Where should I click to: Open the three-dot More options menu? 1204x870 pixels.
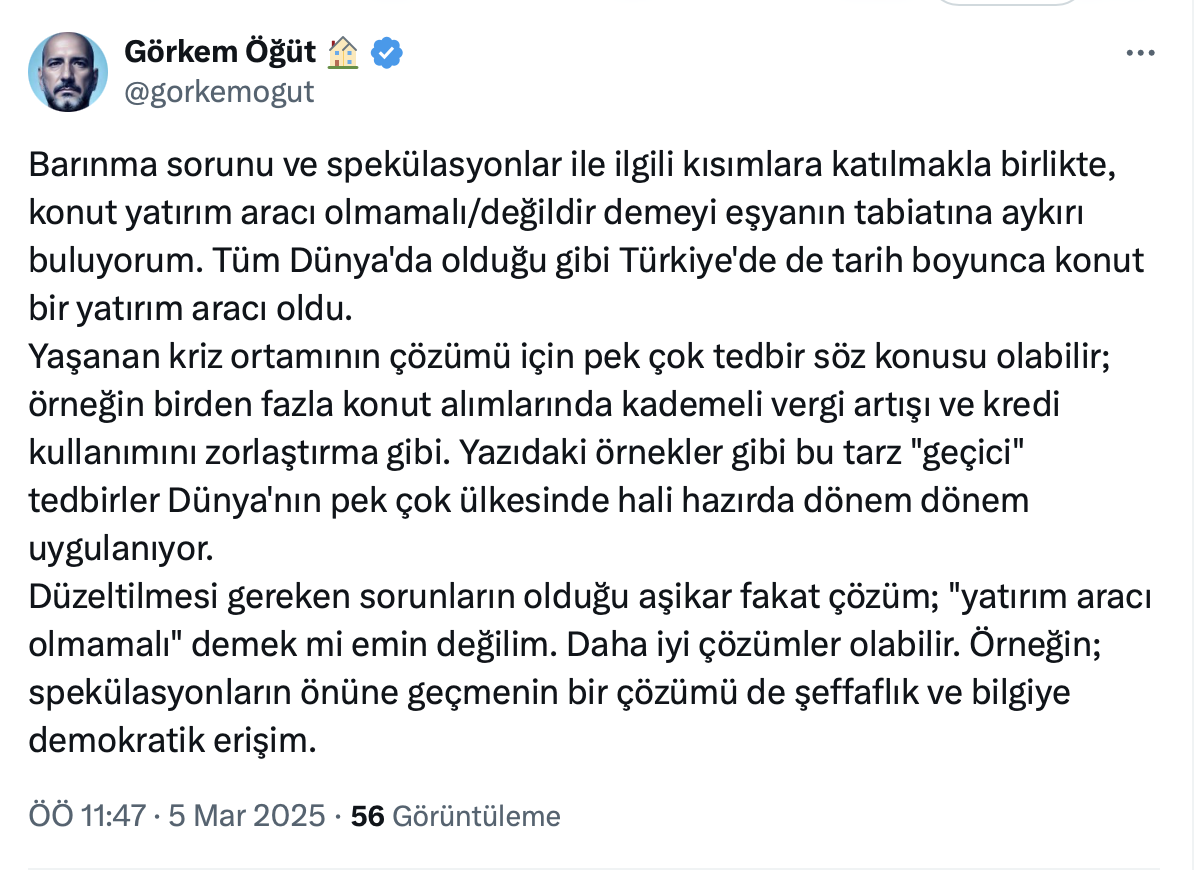(x=1142, y=54)
